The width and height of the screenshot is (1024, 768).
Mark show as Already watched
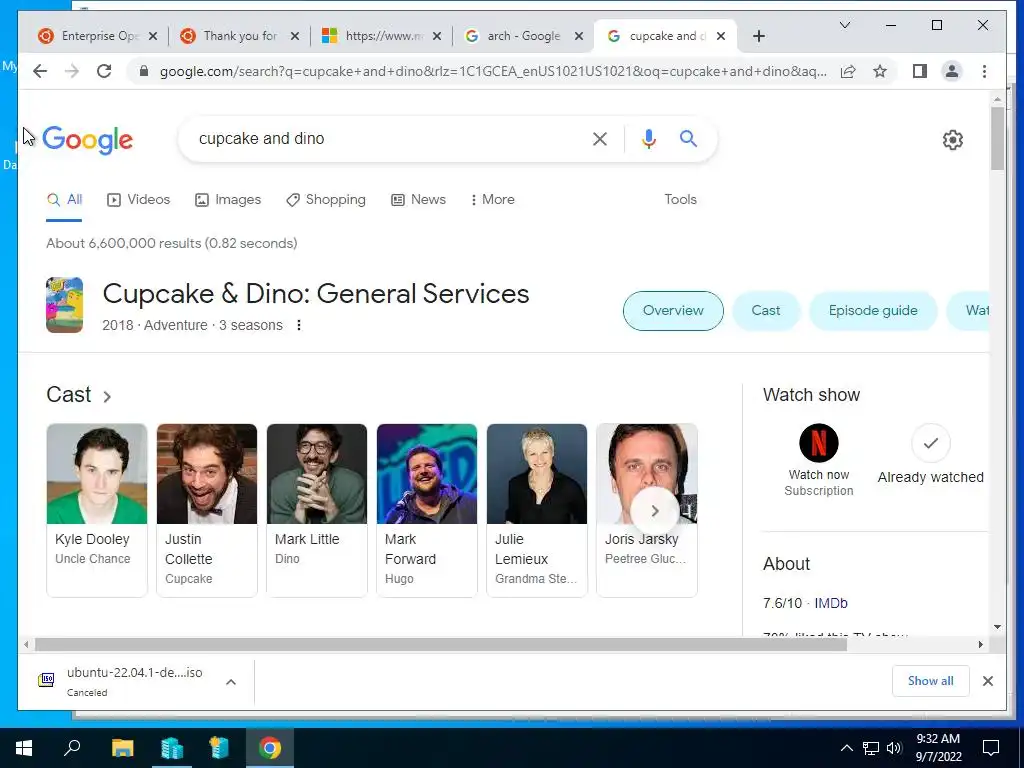click(930, 443)
